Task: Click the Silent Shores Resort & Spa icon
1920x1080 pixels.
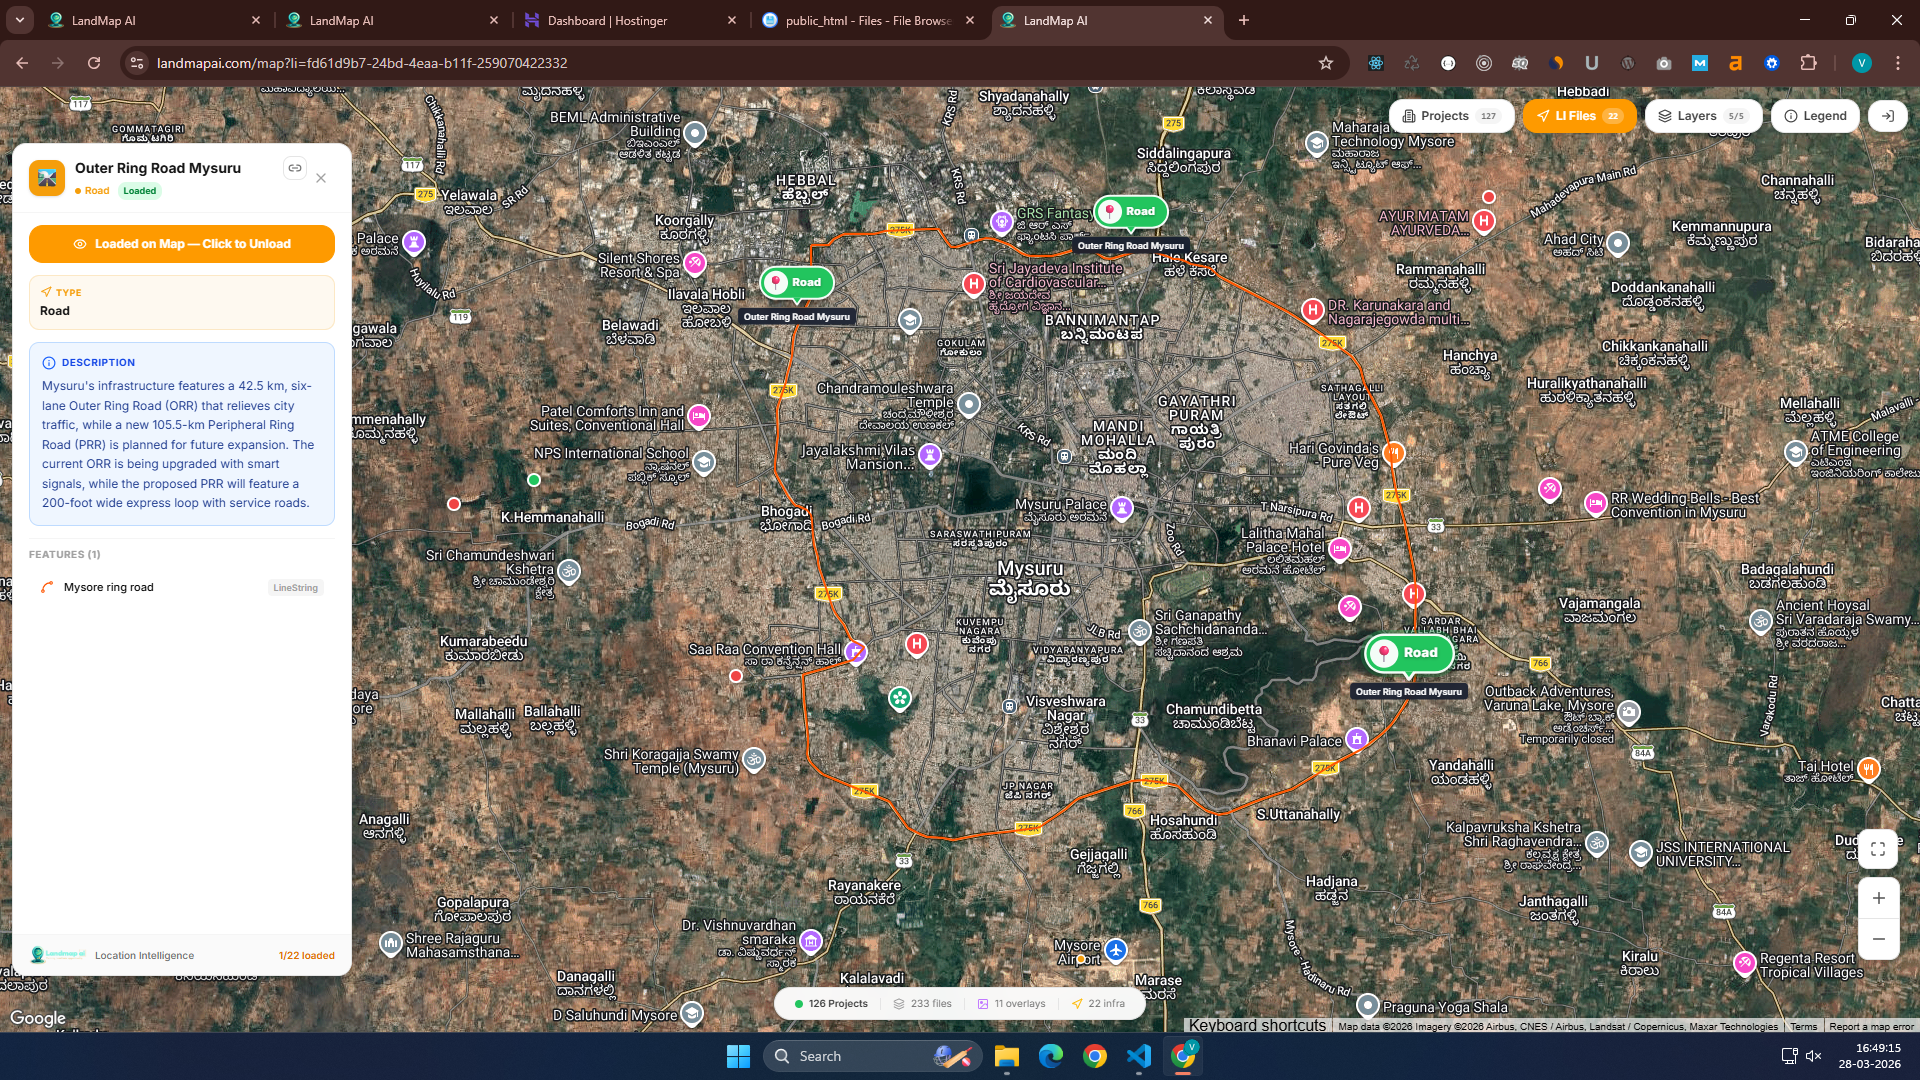Action: (x=695, y=263)
